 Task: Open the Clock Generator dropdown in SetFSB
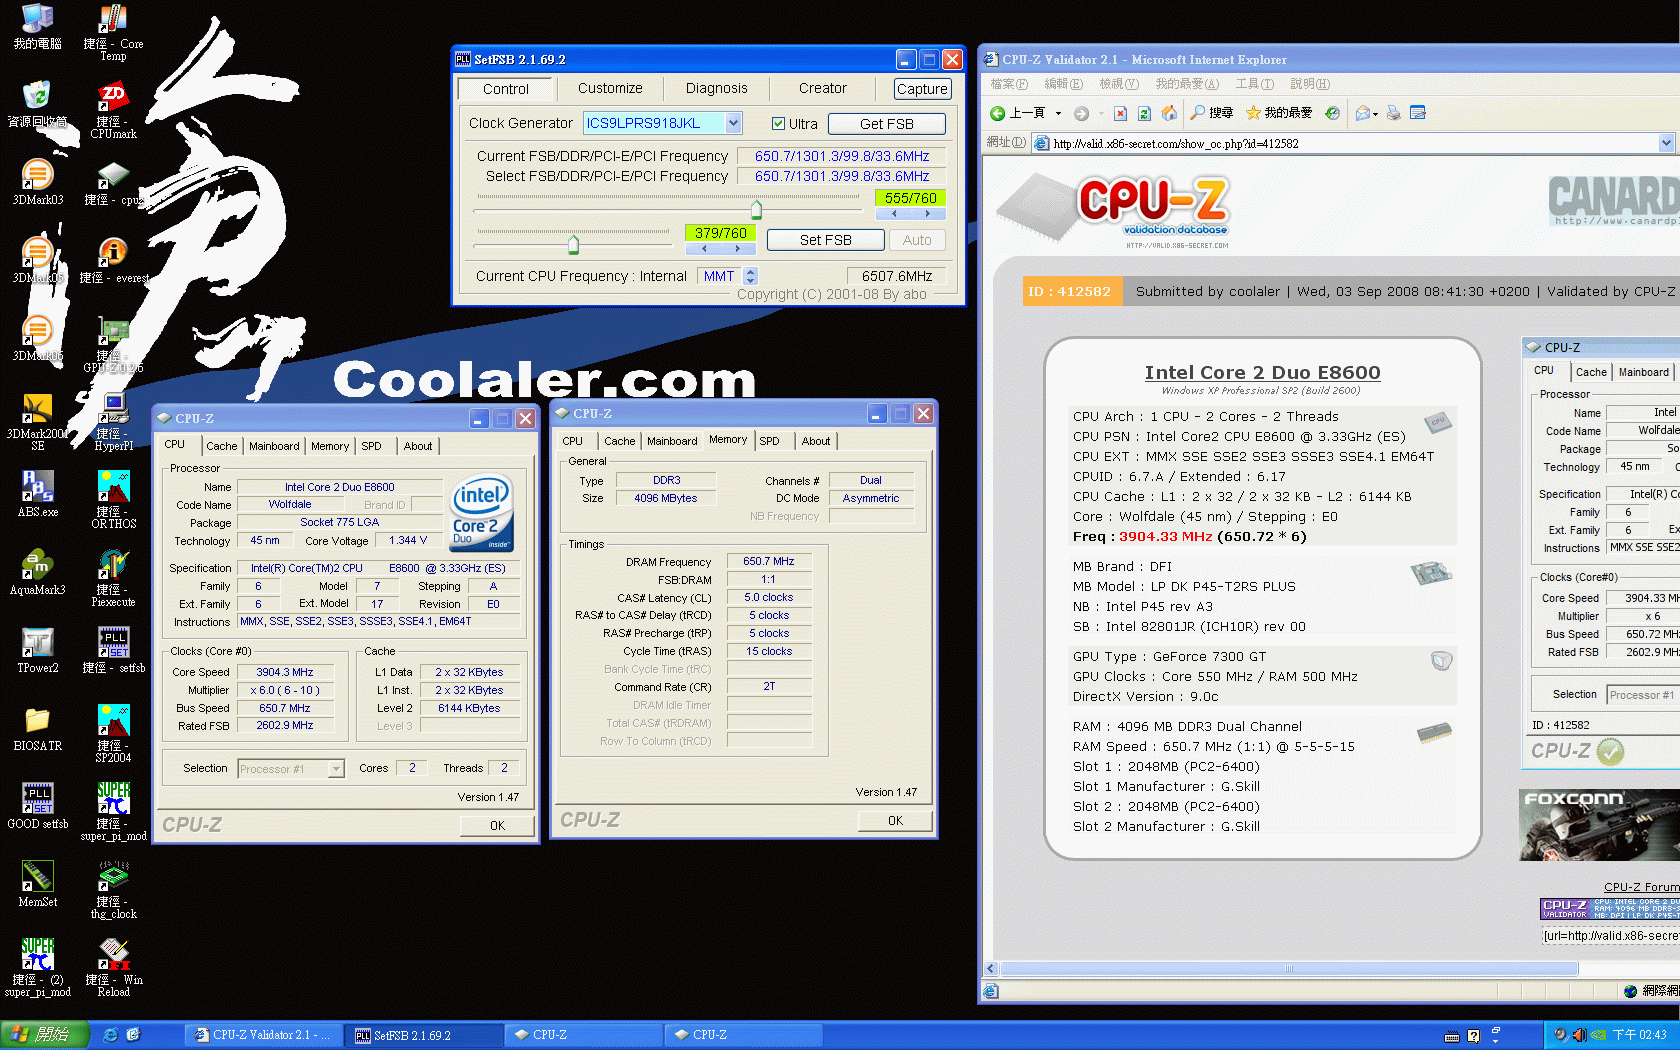(733, 123)
